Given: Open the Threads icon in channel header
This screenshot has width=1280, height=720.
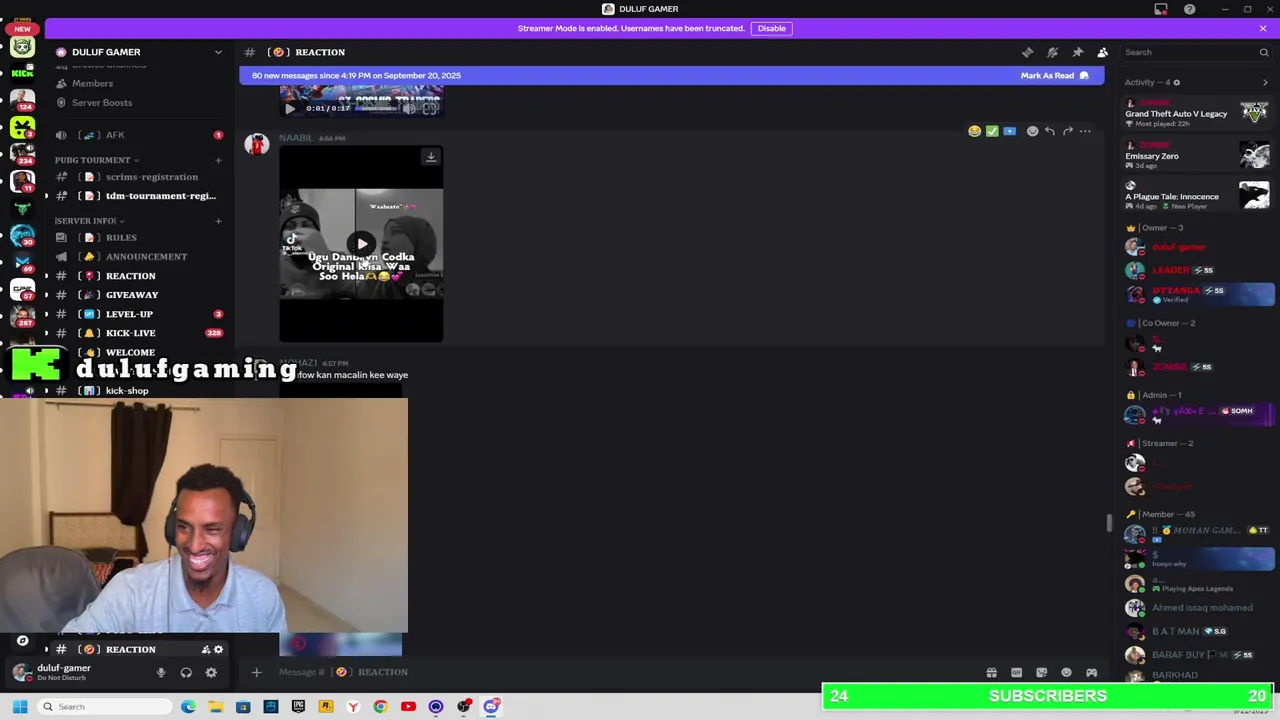Looking at the screenshot, I should (x=1027, y=52).
